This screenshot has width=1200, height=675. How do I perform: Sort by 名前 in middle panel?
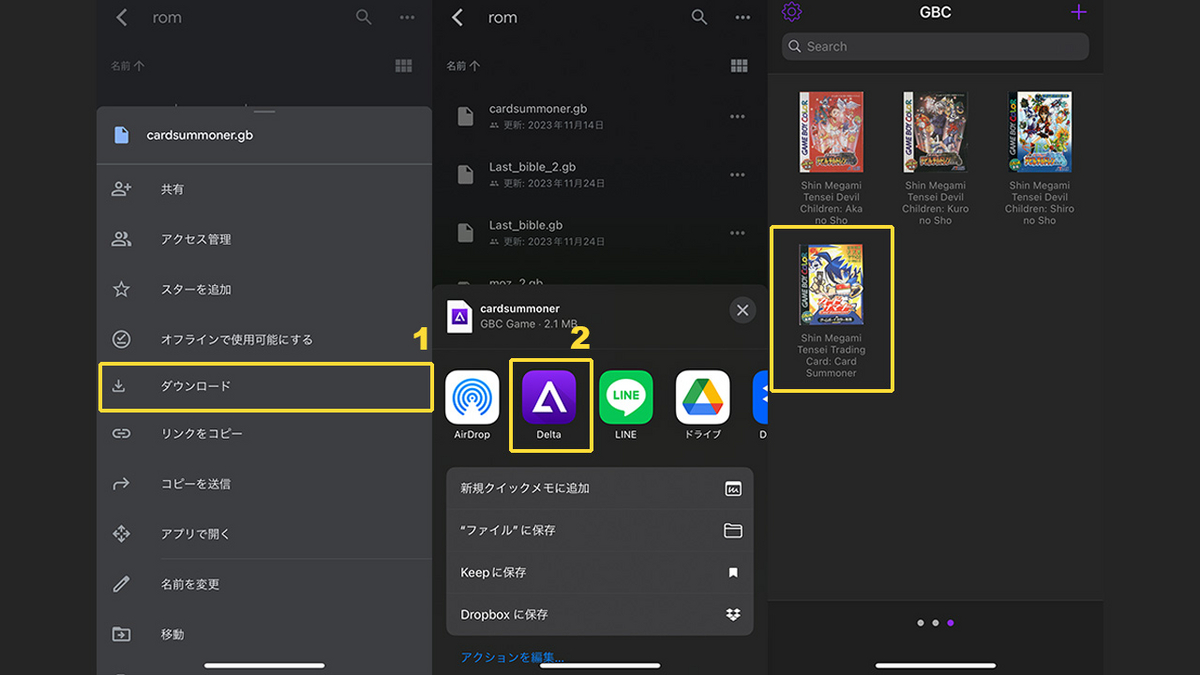point(463,66)
